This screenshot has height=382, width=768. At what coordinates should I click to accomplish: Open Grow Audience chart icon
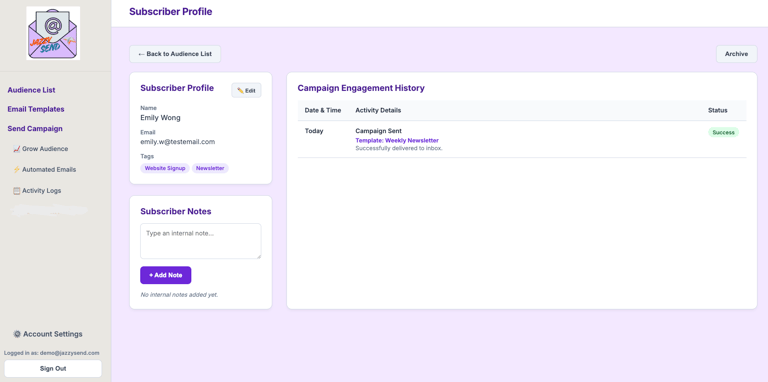16,149
